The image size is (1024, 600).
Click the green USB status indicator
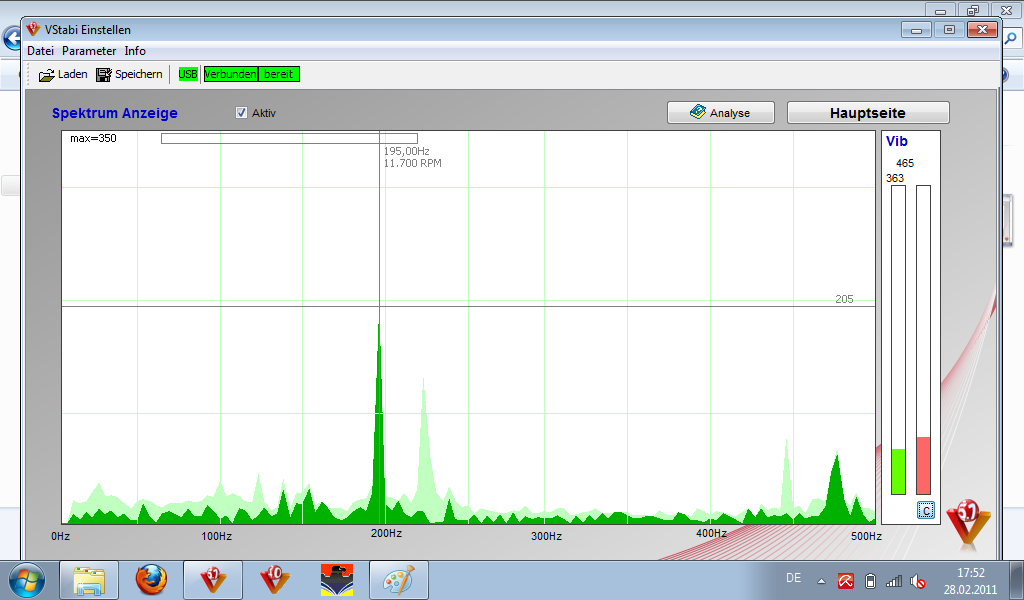tap(188, 74)
